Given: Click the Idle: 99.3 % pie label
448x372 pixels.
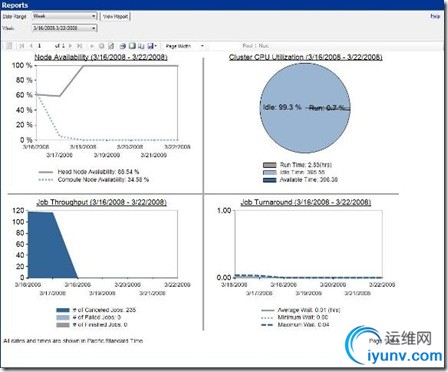Looking at the screenshot, I should [x=282, y=107].
